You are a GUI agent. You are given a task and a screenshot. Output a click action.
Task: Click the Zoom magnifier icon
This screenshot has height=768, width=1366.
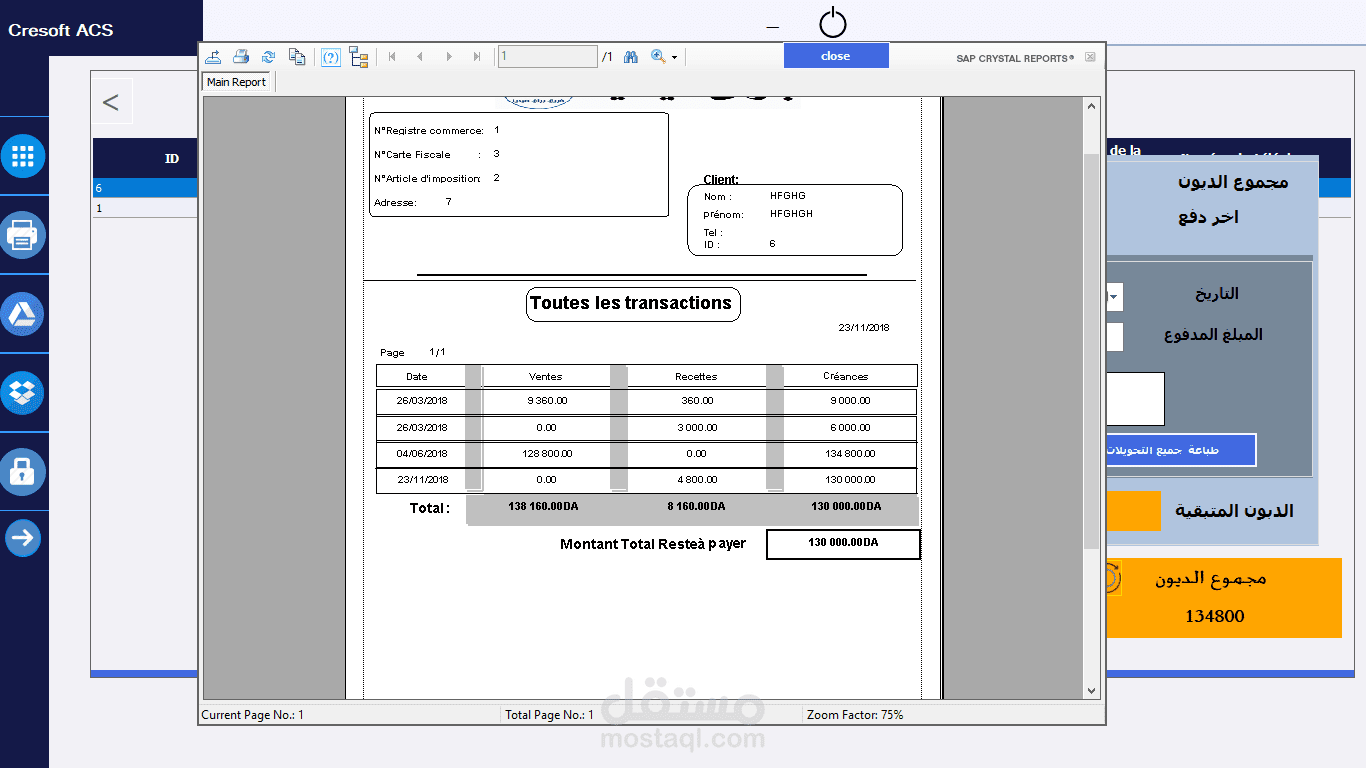(658, 57)
